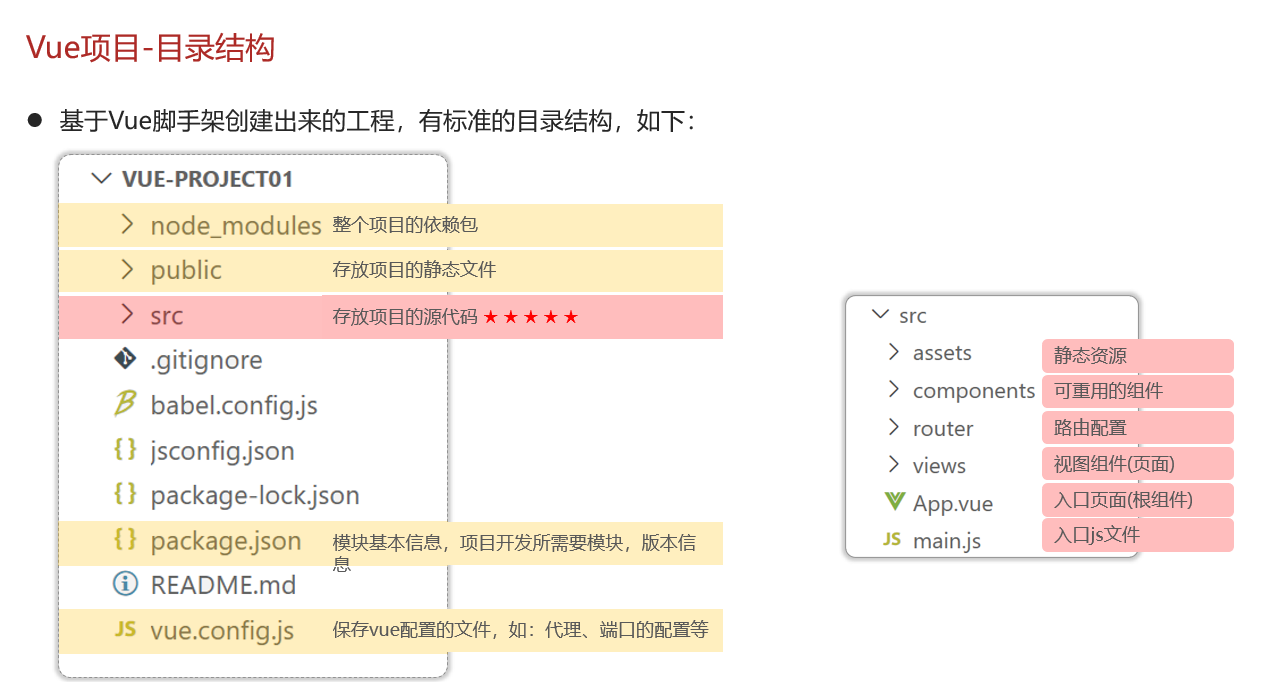Click the braces icon beside jsconfig.json

coord(125,450)
